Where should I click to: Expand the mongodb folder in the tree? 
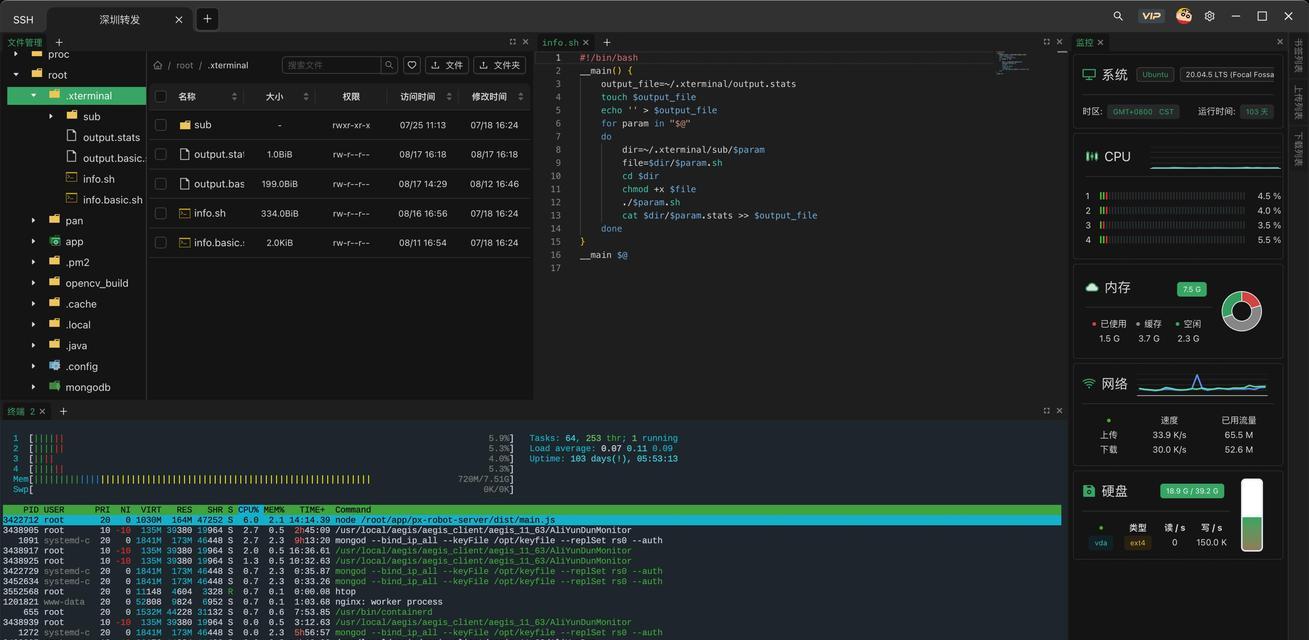click(x=33, y=387)
